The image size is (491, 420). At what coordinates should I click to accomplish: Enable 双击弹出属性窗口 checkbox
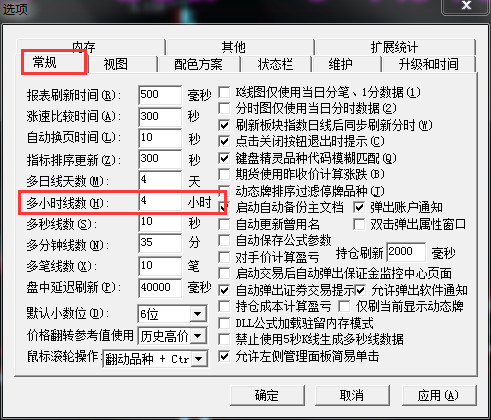[359, 224]
